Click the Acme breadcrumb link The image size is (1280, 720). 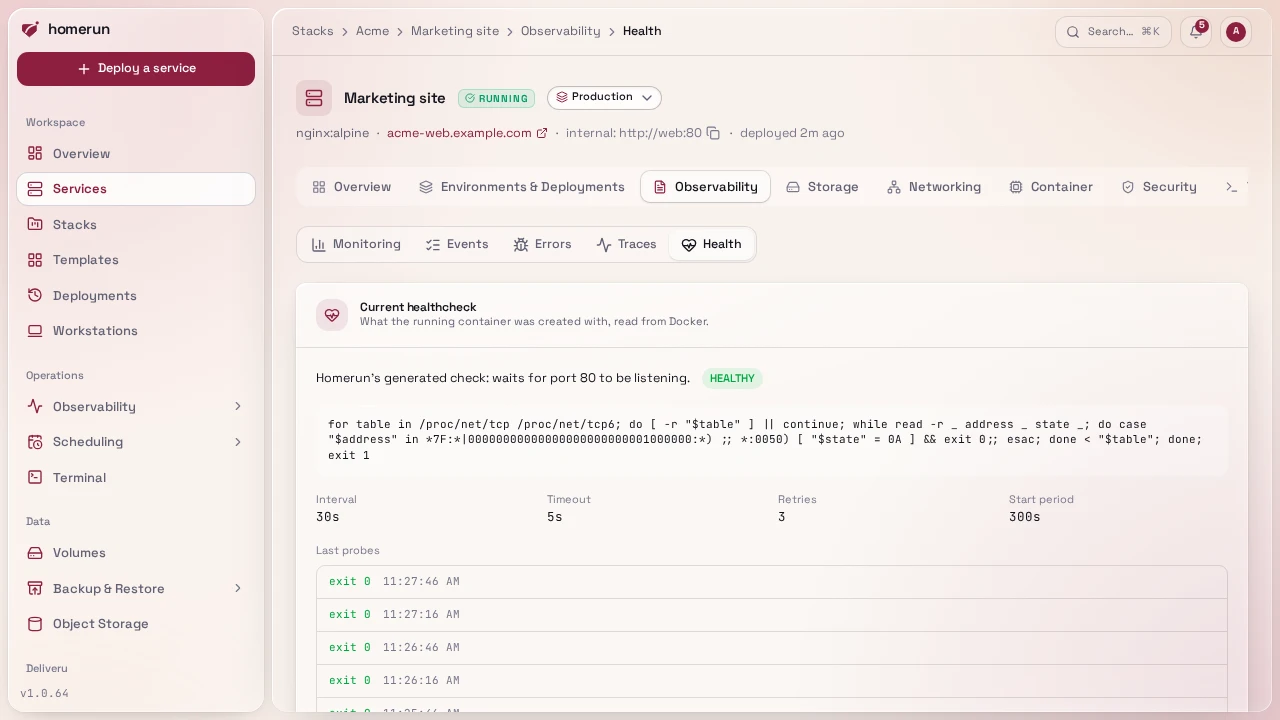click(x=372, y=31)
